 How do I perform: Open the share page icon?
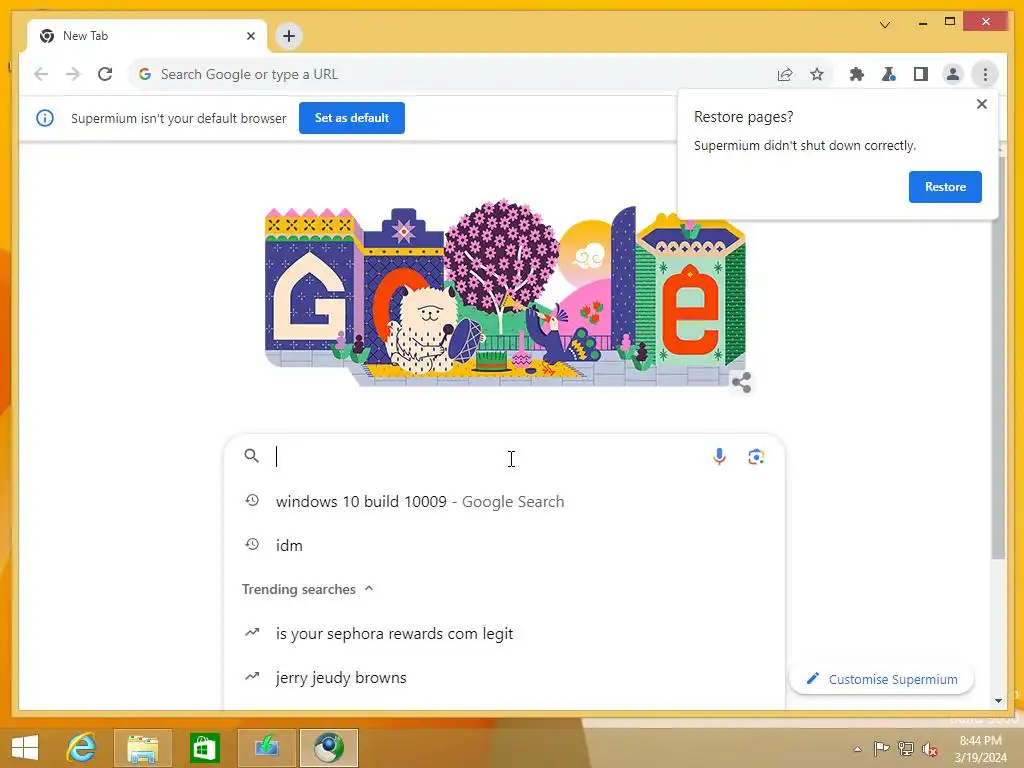785,74
